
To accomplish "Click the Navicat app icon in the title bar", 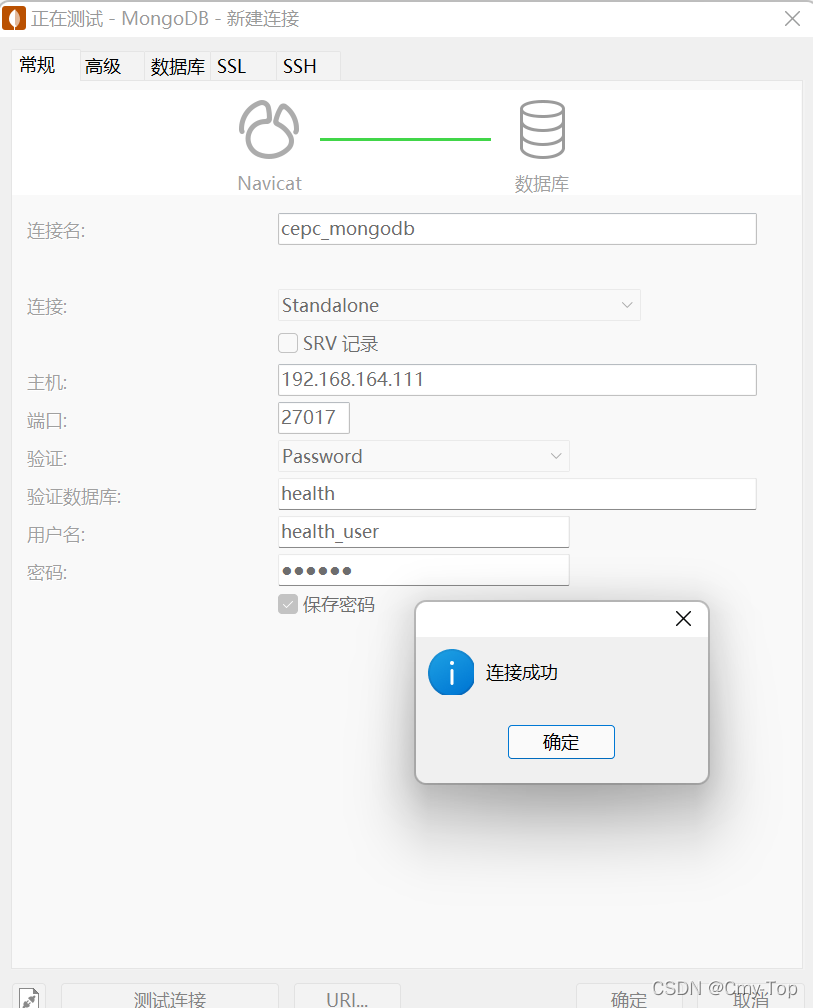I will pos(14,18).
